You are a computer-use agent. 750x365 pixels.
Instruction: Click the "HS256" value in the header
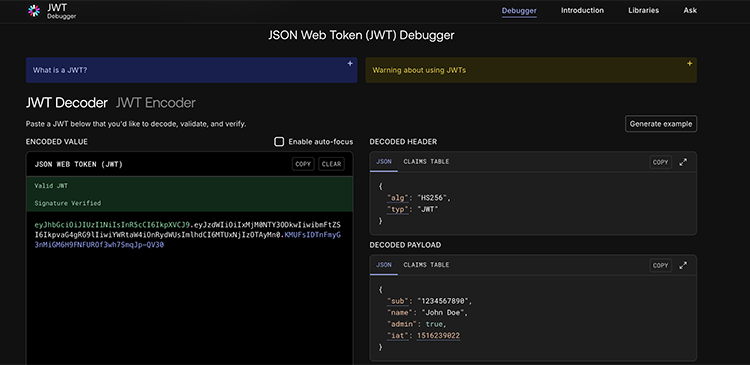(x=433, y=198)
